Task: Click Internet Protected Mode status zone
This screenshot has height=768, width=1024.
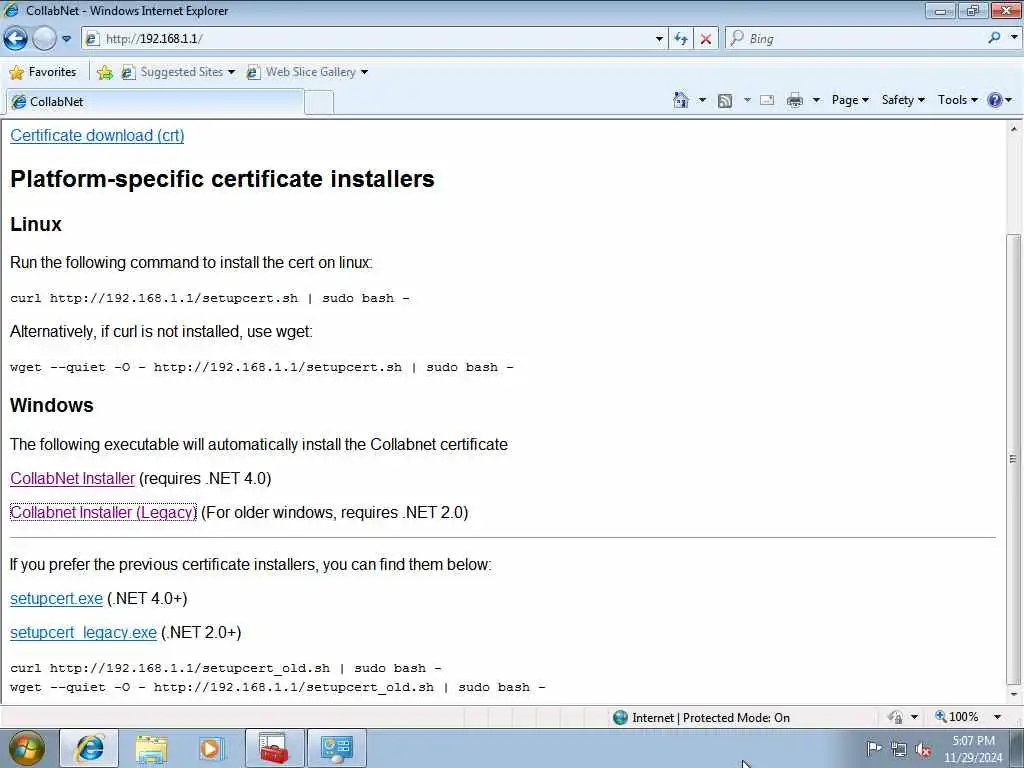Action: click(x=701, y=717)
